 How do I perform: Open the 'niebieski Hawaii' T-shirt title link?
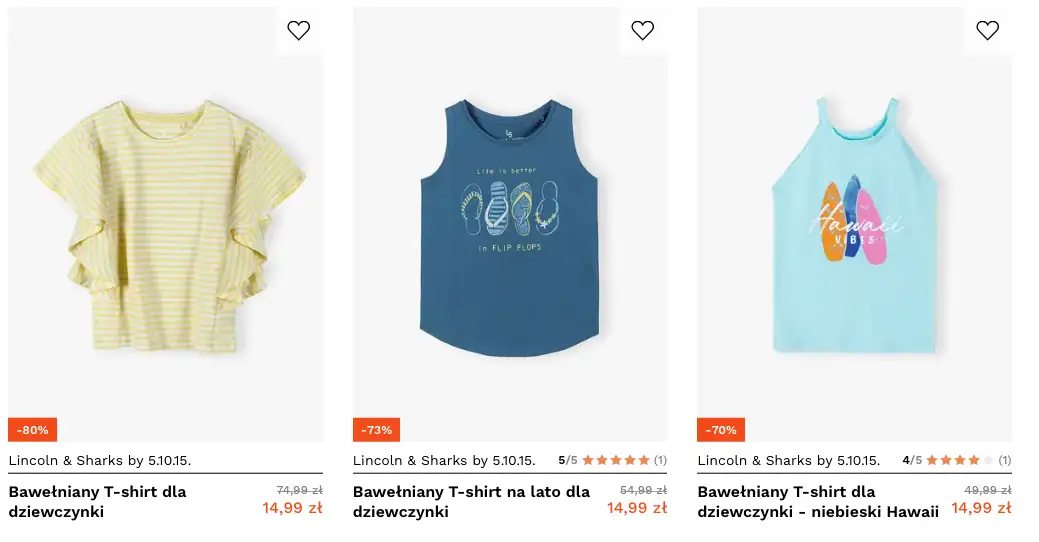(x=818, y=502)
